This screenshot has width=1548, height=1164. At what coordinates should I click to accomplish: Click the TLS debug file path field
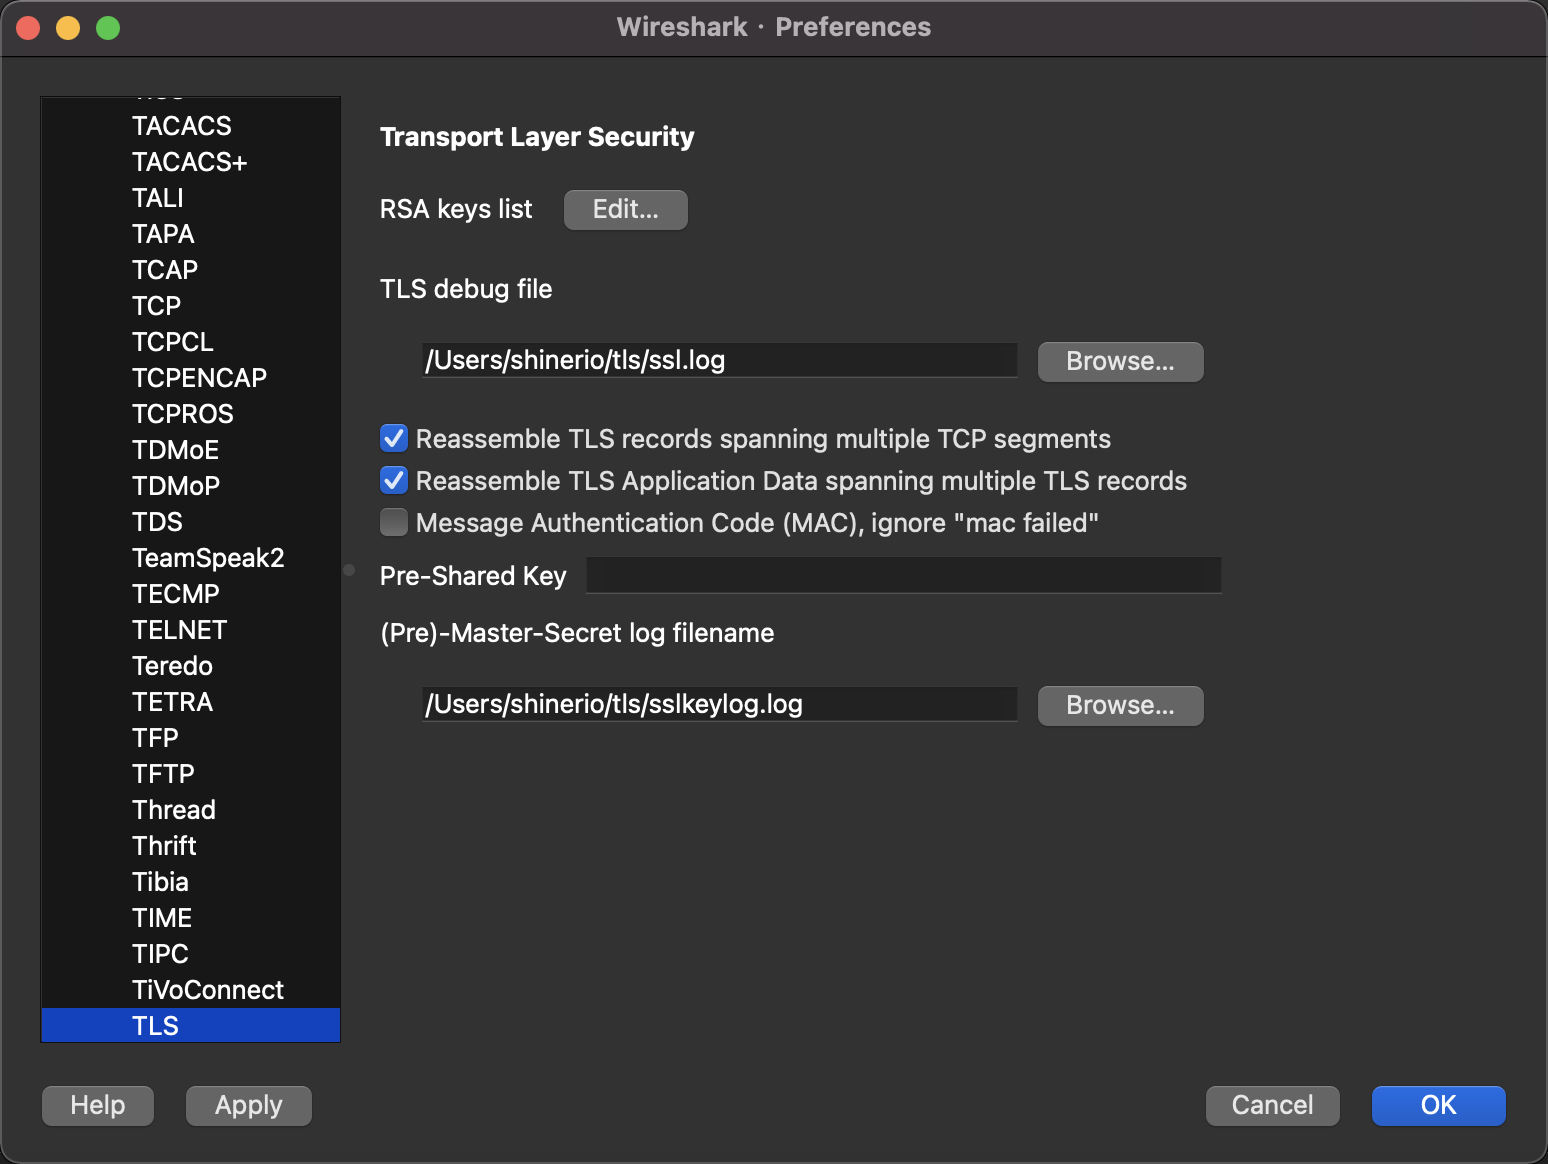718,361
